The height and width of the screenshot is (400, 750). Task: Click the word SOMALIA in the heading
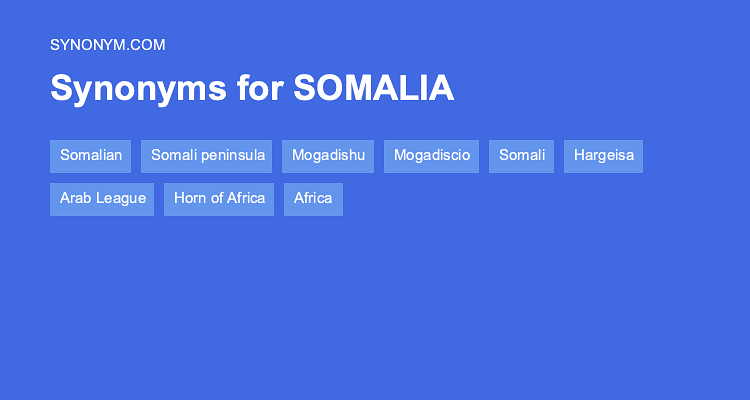[x=374, y=89]
